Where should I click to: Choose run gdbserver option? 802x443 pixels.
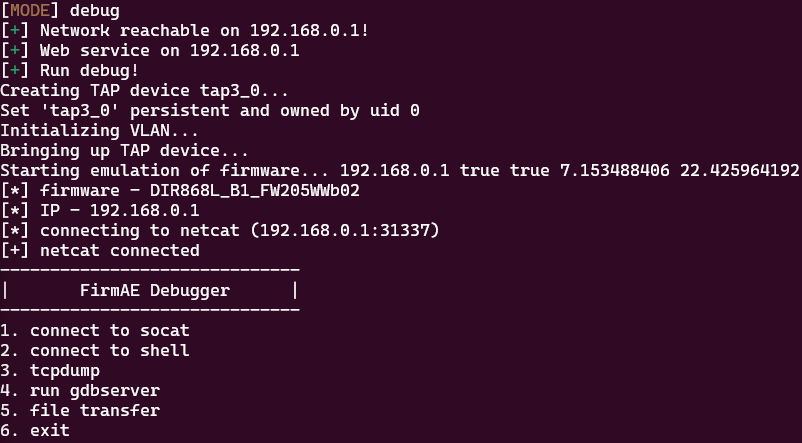coord(80,390)
